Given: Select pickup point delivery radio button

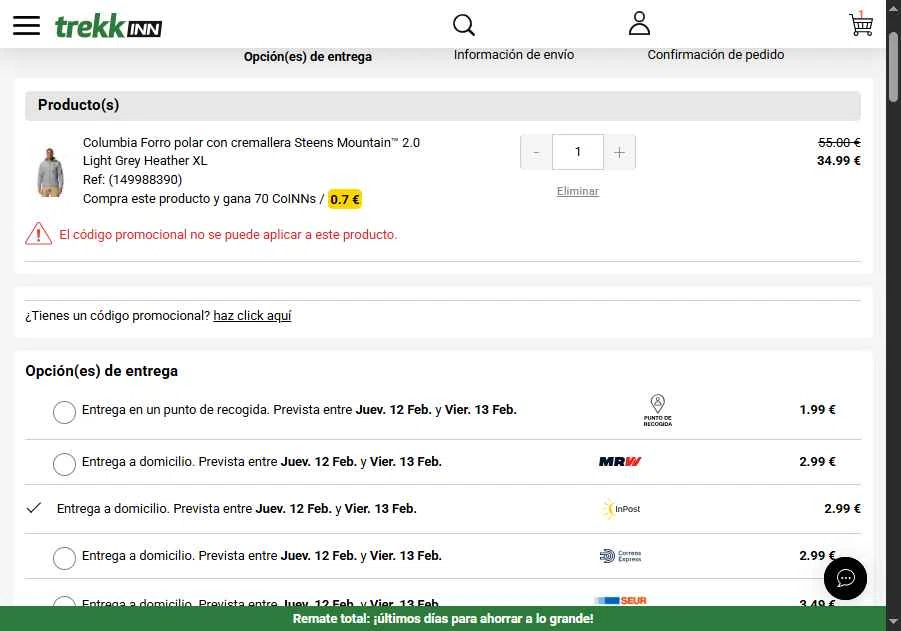Looking at the screenshot, I should click(64, 412).
